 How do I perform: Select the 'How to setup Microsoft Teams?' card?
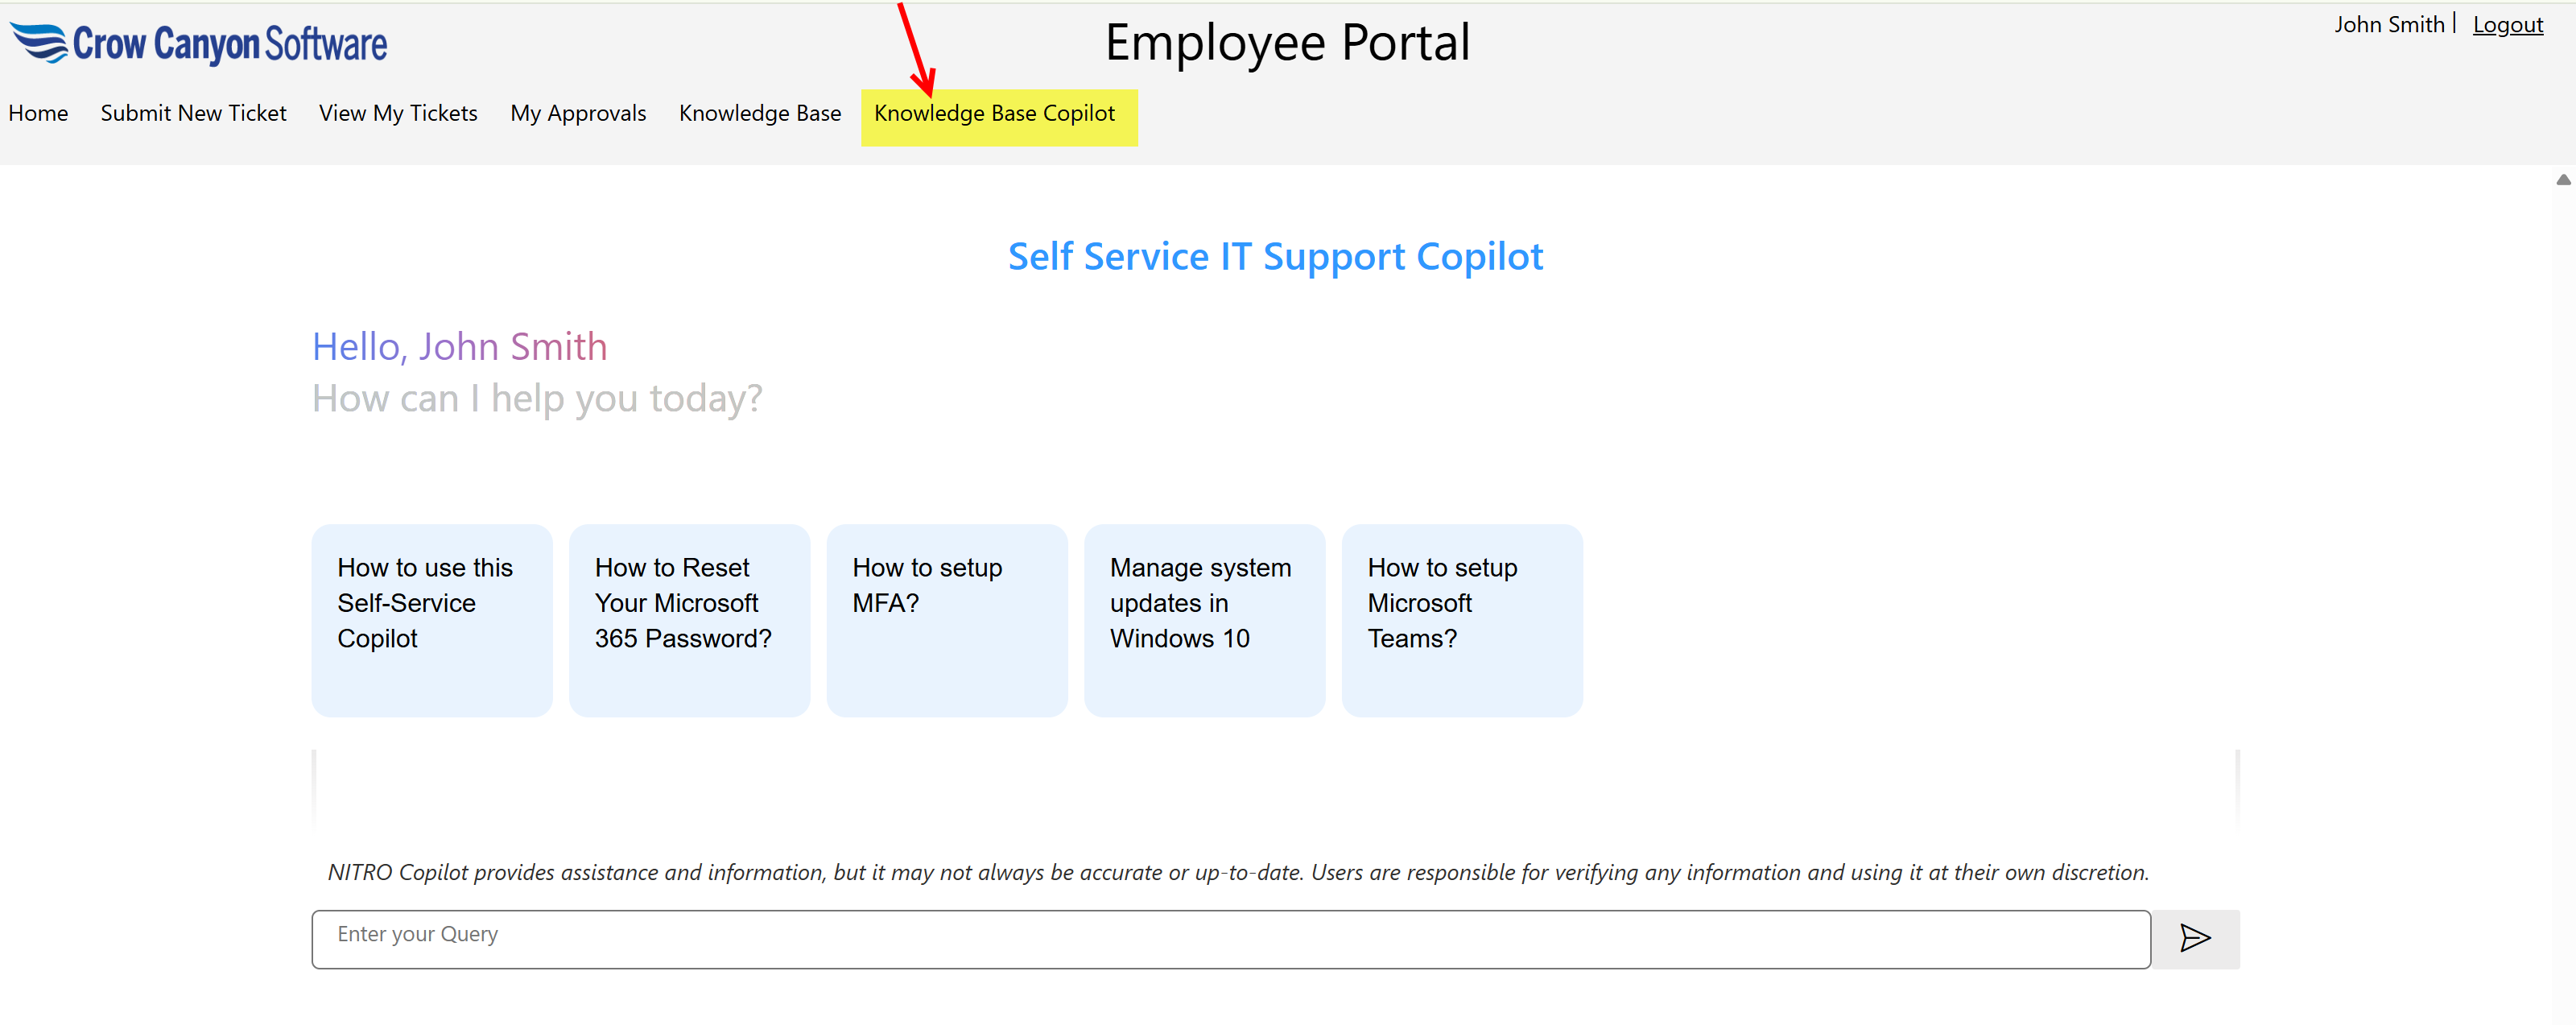coord(1461,620)
